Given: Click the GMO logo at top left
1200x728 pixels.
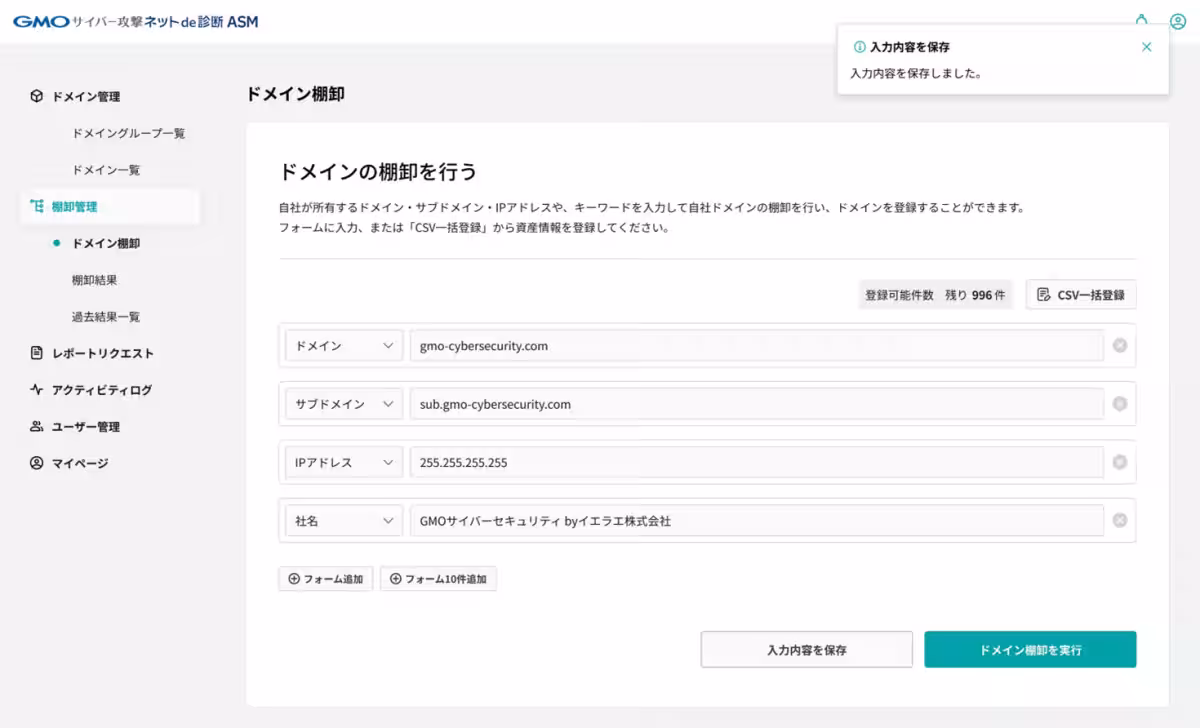Looking at the screenshot, I should 37,20.
